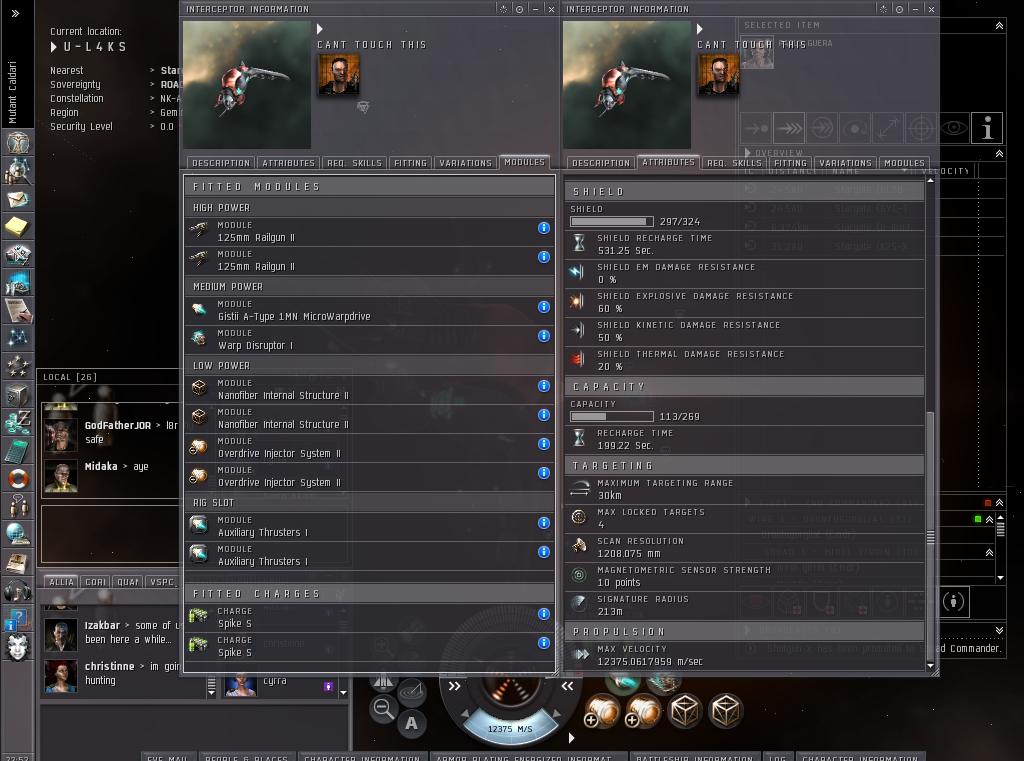Switch to Fitting tab in left info window

[410, 163]
